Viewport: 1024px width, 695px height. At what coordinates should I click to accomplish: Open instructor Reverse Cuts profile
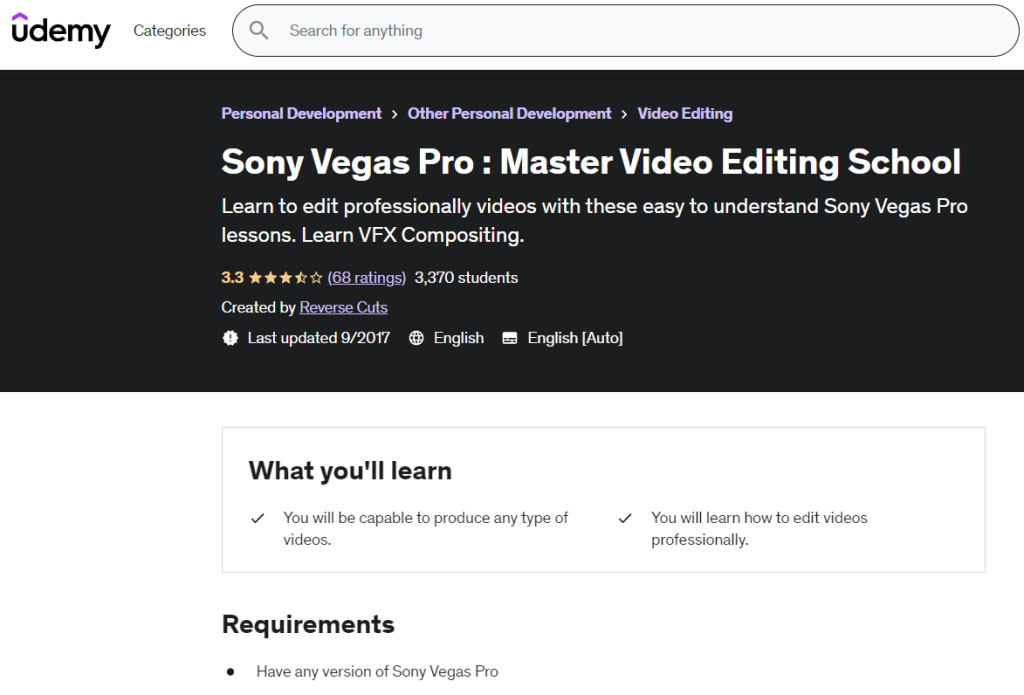(x=343, y=307)
